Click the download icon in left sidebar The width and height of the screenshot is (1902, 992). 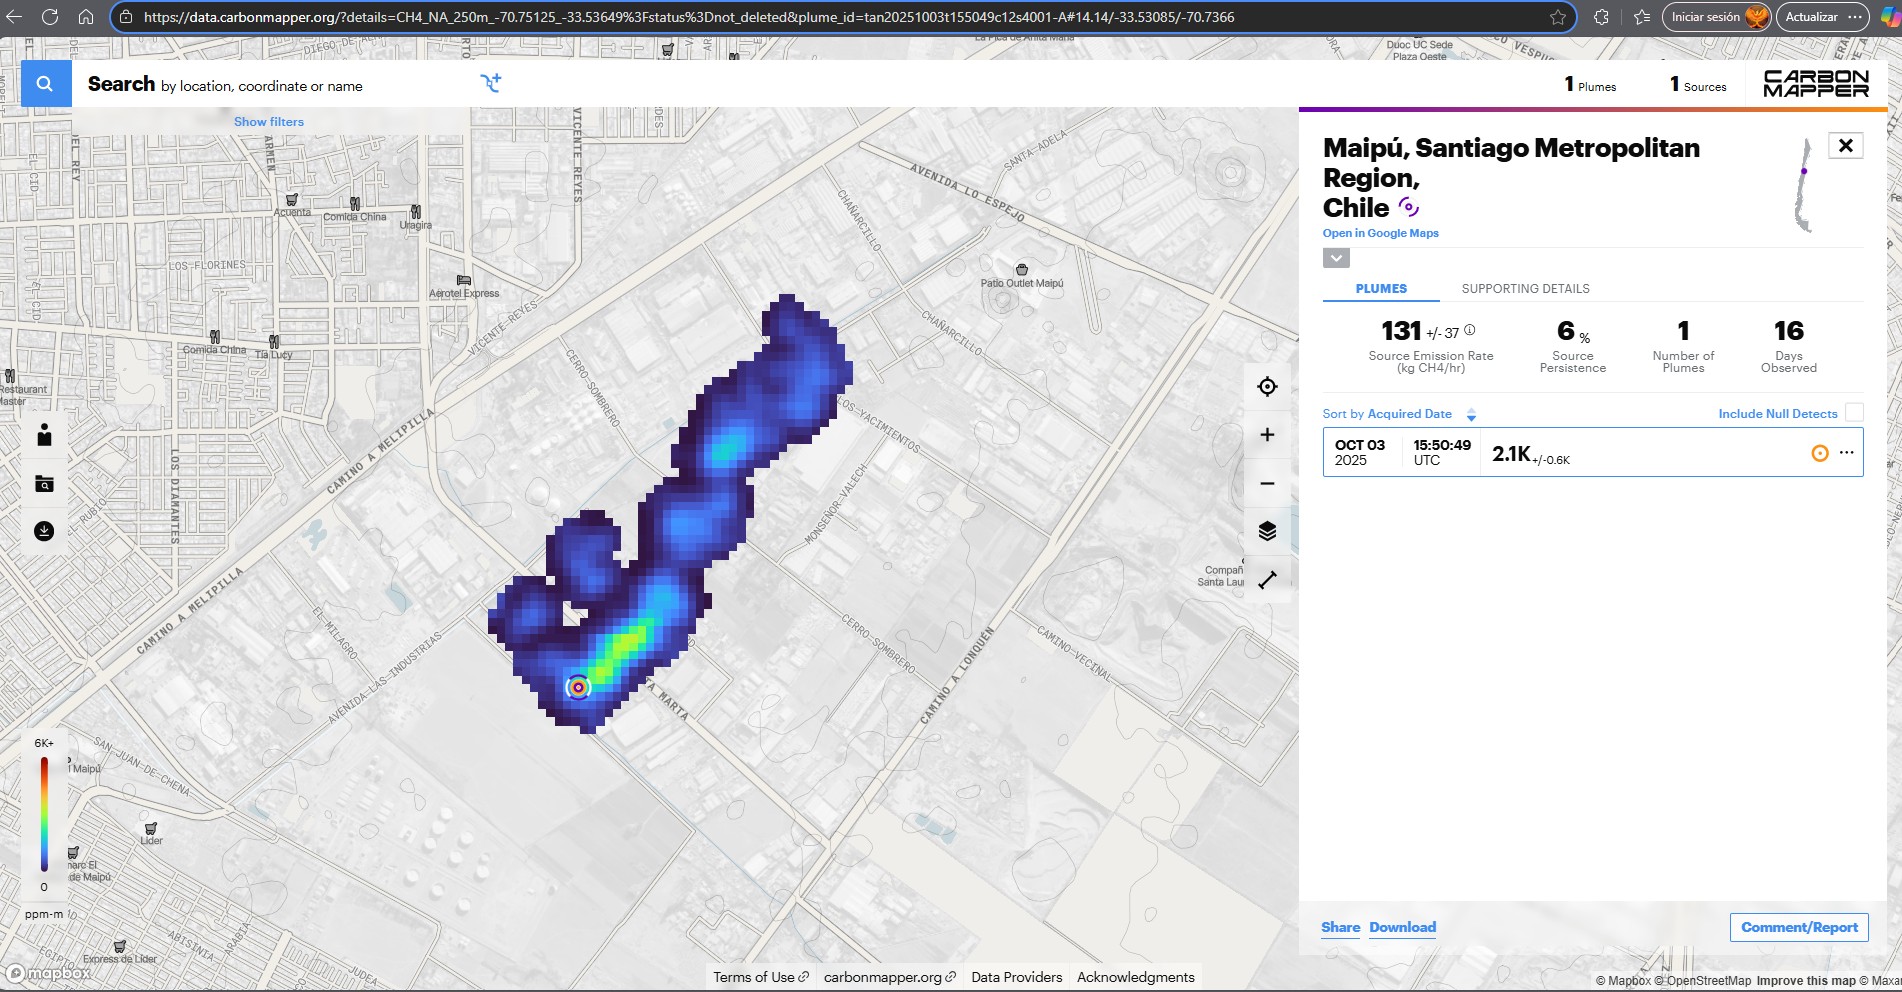(44, 531)
